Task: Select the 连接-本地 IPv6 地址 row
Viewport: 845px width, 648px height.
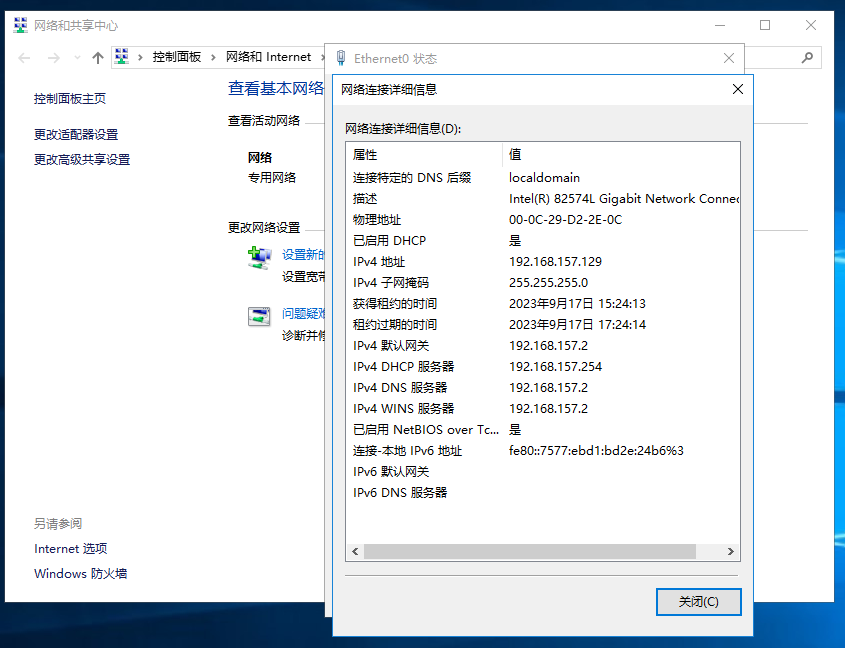Action: point(543,451)
